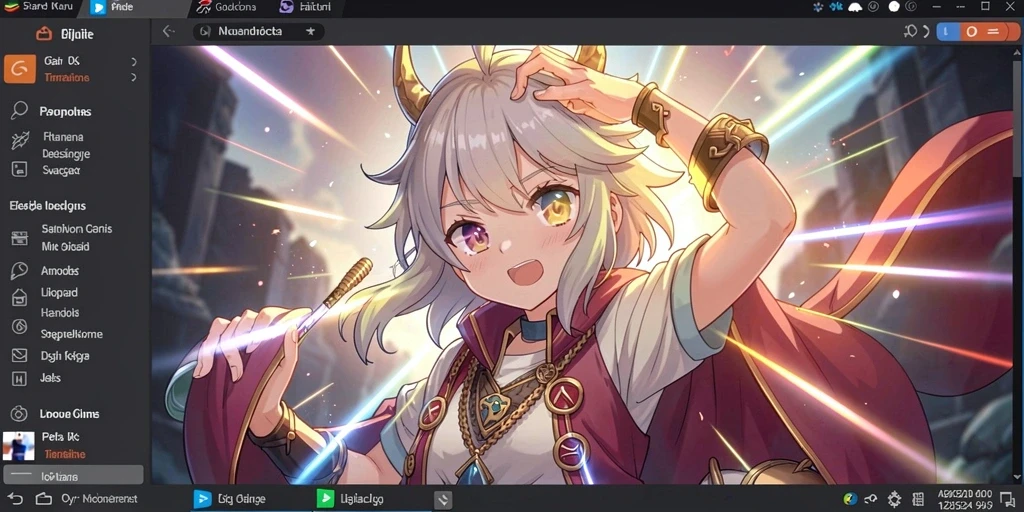Toggle the blue segment of the pill switch
Viewport: 1024px width, 512px height.
point(948,31)
